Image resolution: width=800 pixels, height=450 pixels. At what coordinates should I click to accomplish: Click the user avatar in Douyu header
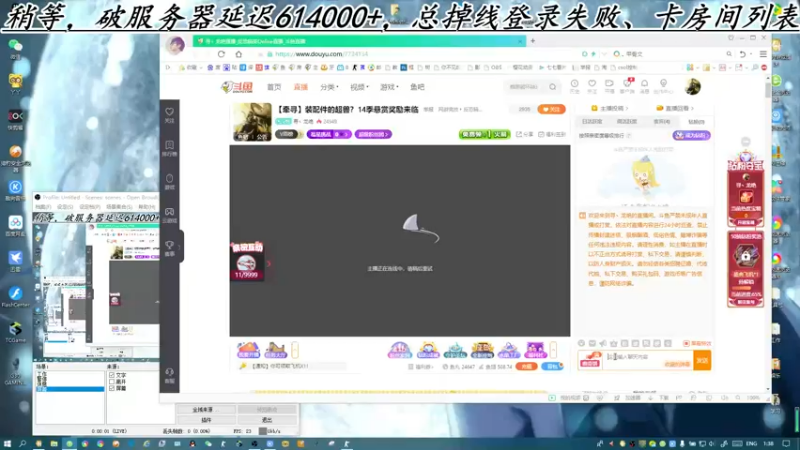point(692,87)
